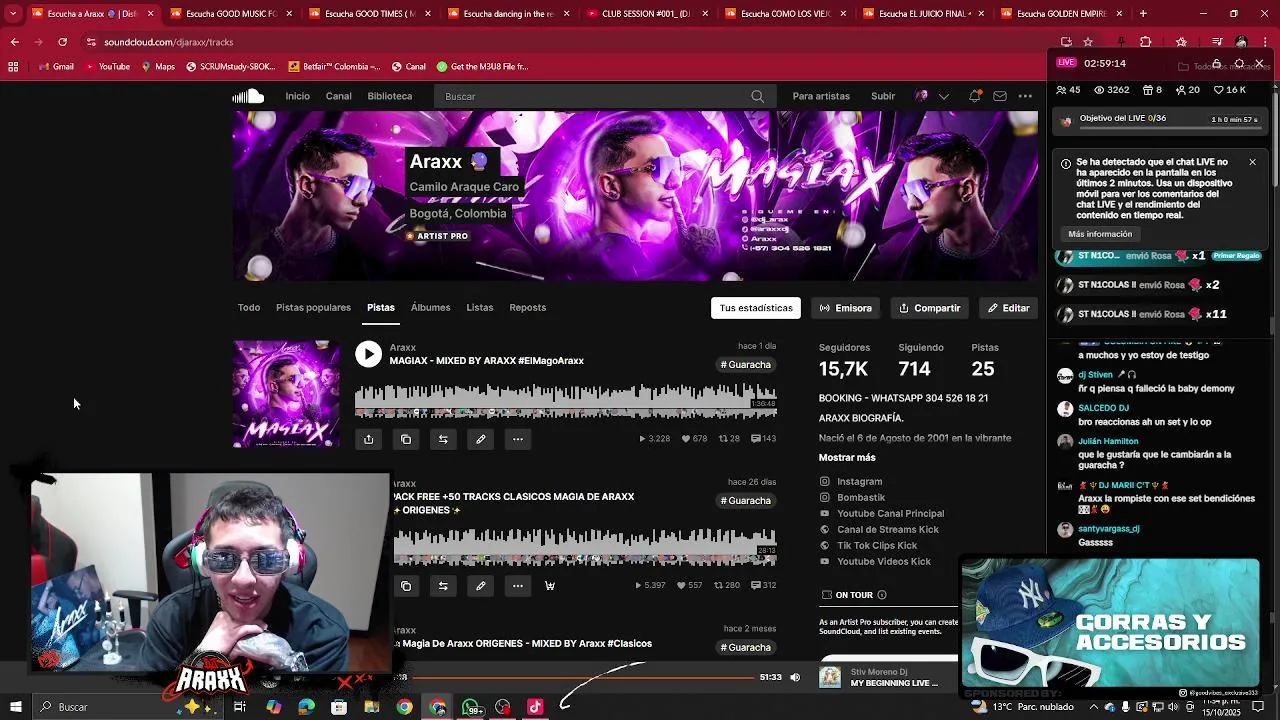
Task: Switch to the Listas tab
Action: pyautogui.click(x=479, y=308)
